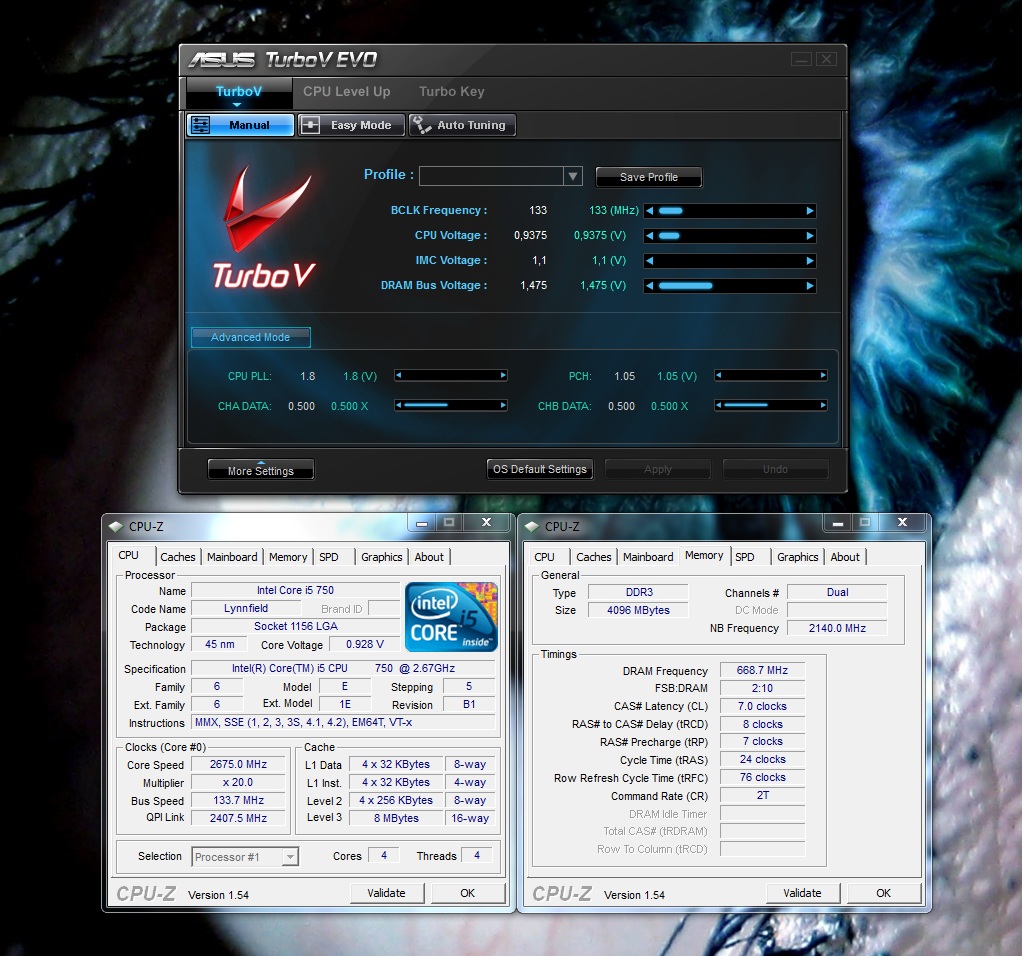Open Processor #1 selection dropdown
The height and width of the screenshot is (956, 1022).
tap(291, 856)
